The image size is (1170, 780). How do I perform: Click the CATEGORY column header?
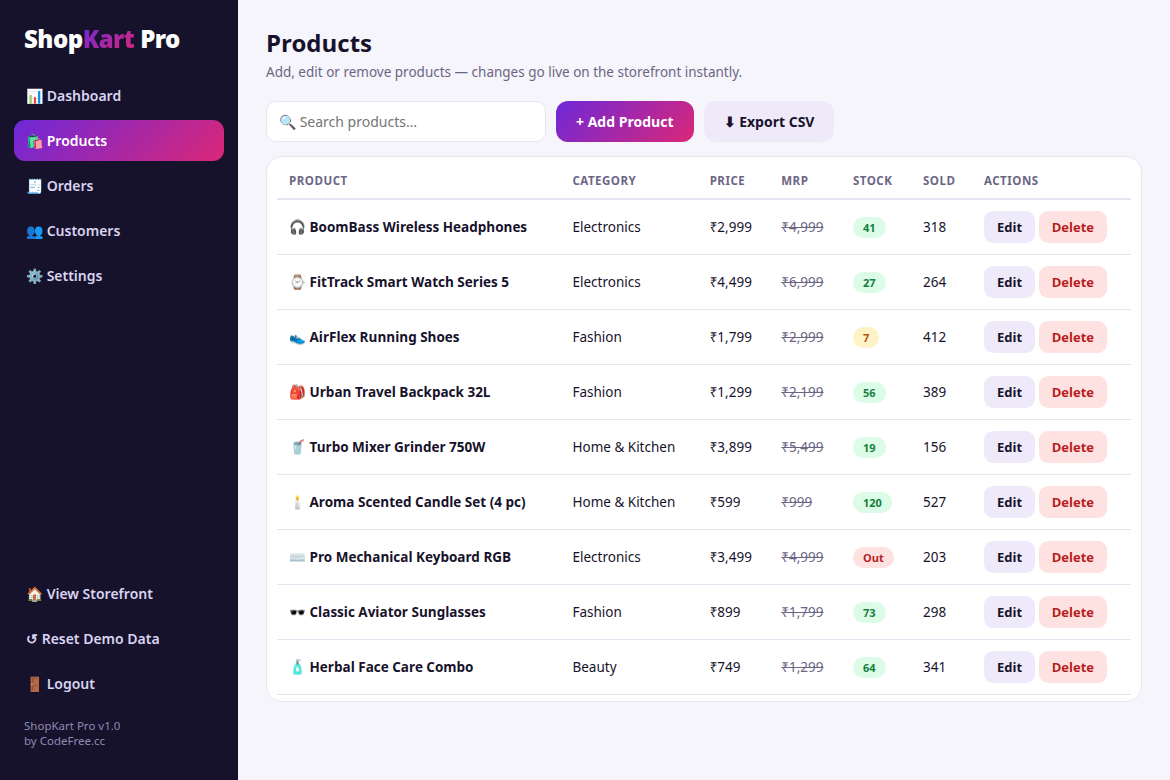(604, 181)
